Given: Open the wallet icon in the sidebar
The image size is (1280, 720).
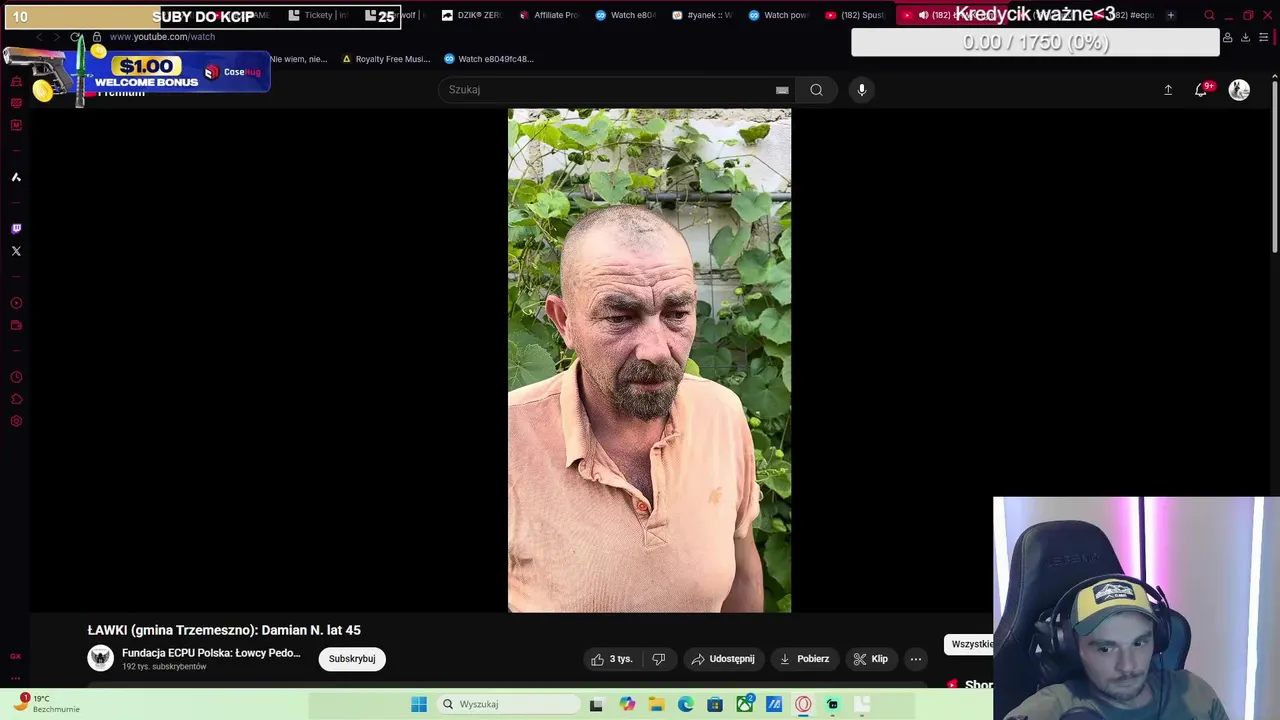Looking at the screenshot, I should coord(16,325).
